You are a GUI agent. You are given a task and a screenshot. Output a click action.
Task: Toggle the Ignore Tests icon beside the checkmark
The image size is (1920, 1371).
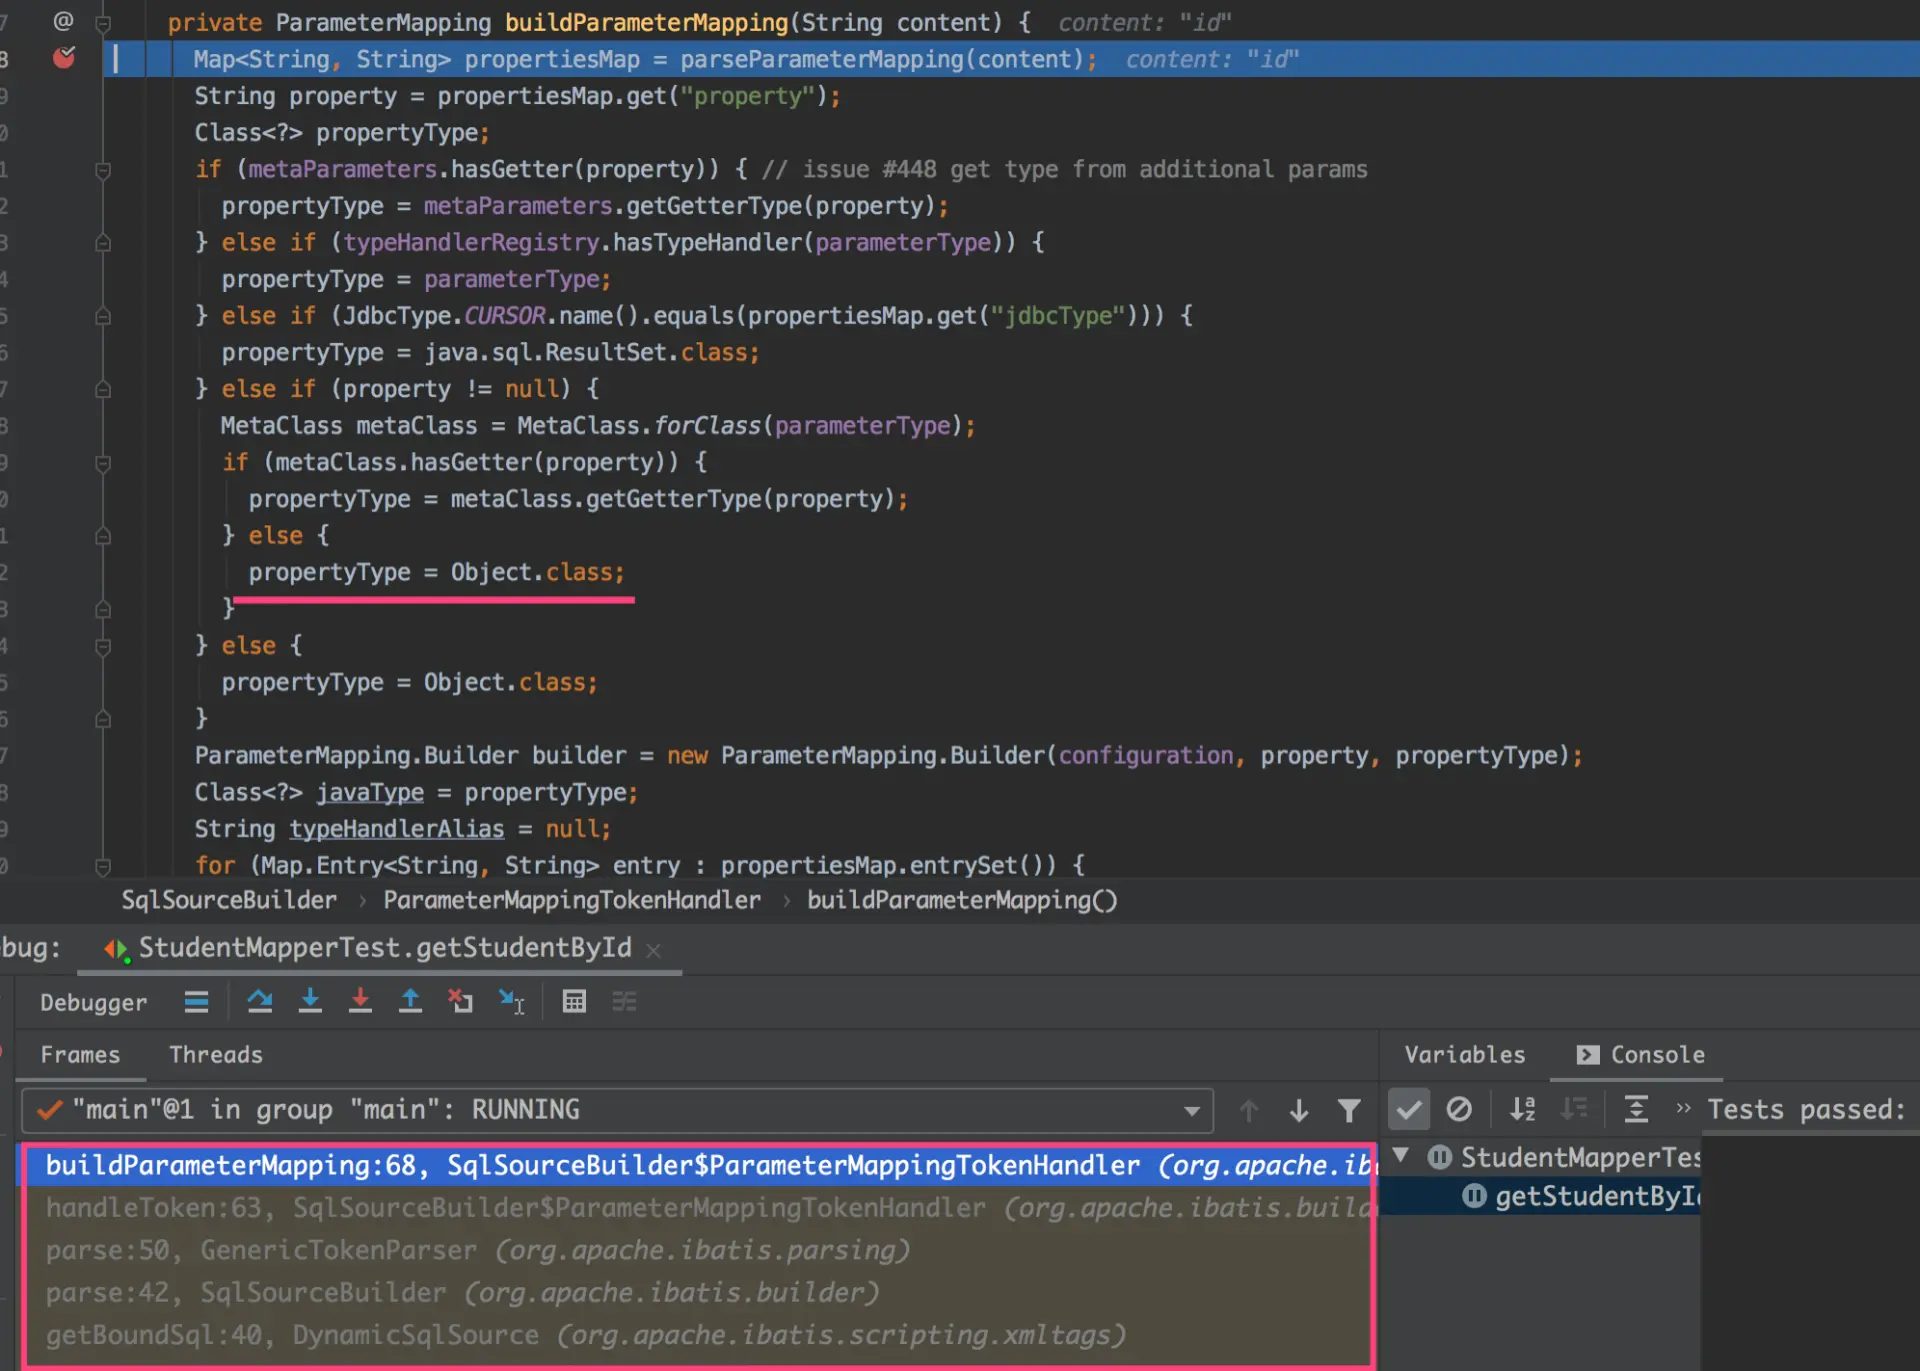1461,1109
